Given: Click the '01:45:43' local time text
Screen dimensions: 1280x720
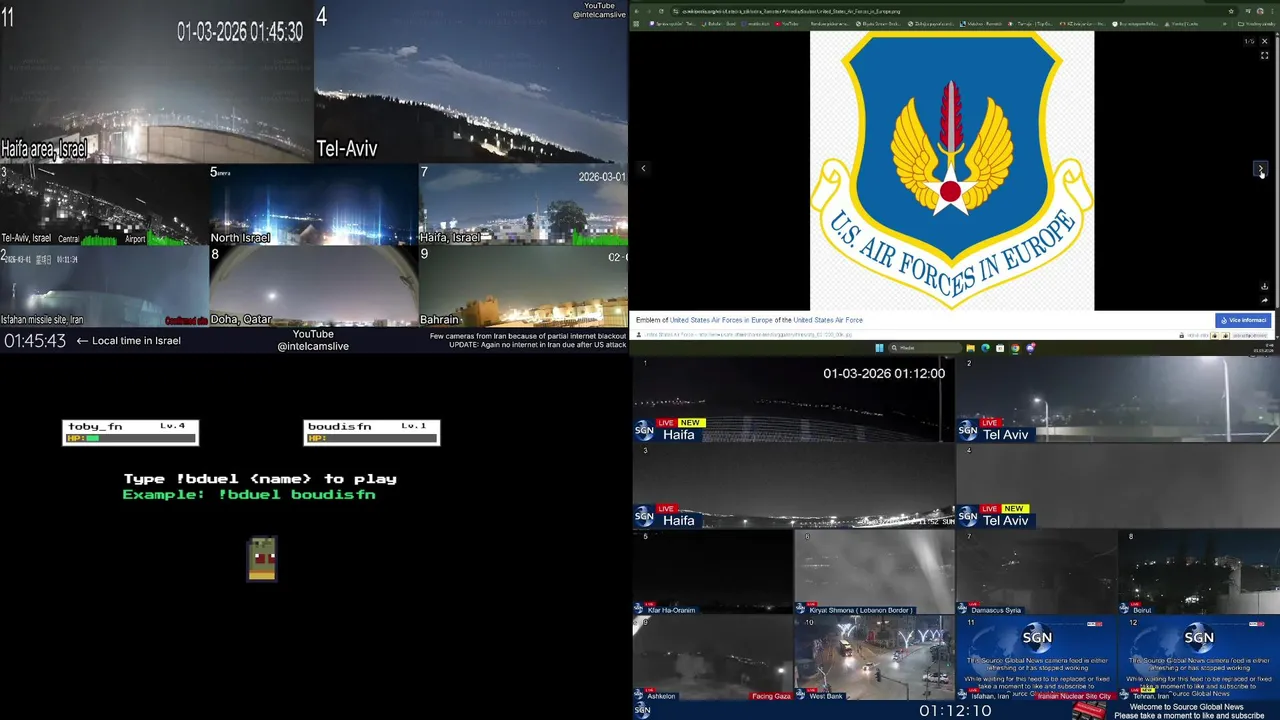Looking at the screenshot, I should pyautogui.click(x=35, y=341).
